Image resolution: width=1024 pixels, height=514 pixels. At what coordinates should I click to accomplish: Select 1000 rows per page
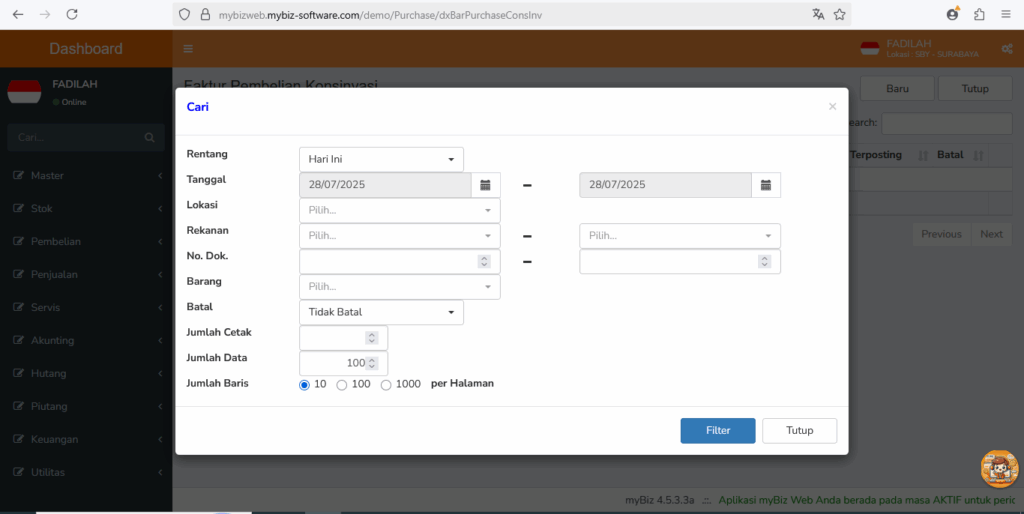coord(386,385)
